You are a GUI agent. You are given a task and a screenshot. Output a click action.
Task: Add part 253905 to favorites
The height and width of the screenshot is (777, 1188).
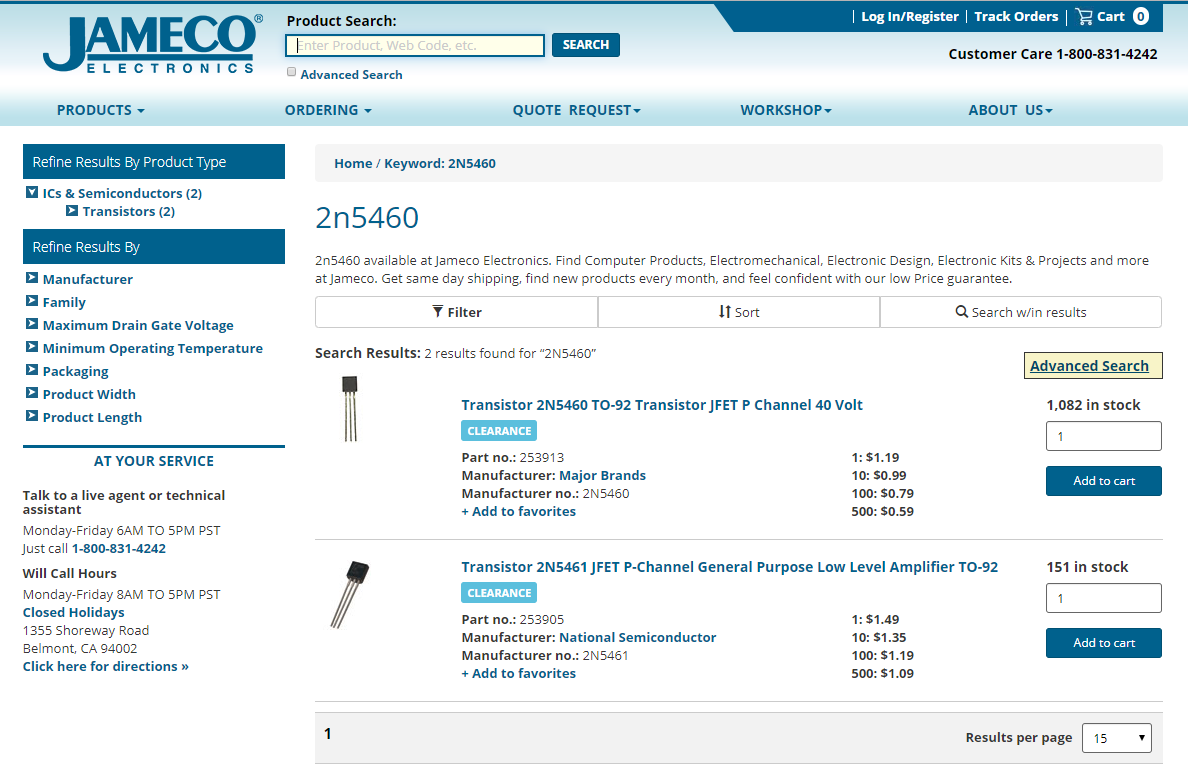tap(518, 674)
